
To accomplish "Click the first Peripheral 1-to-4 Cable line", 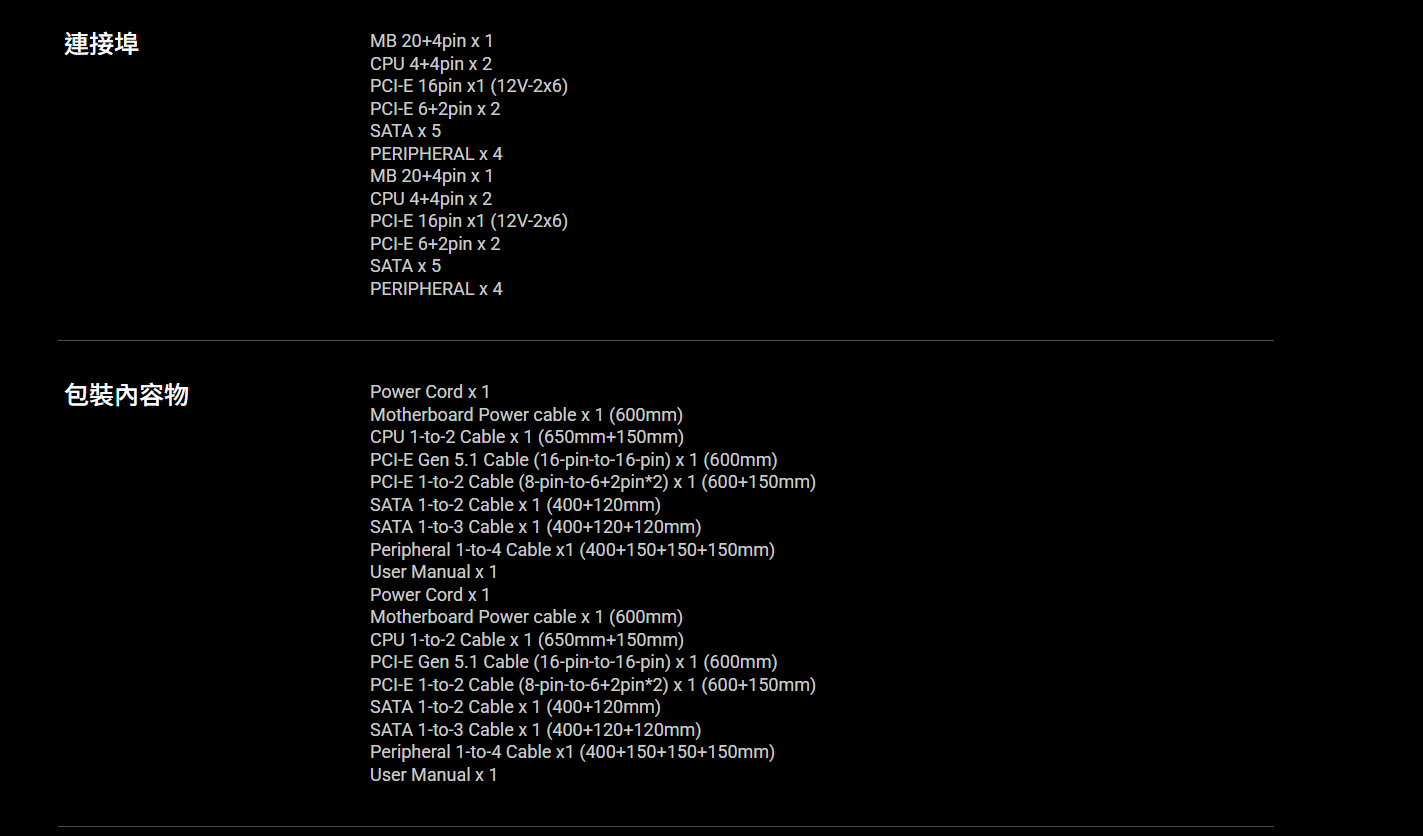I will [x=572, y=550].
